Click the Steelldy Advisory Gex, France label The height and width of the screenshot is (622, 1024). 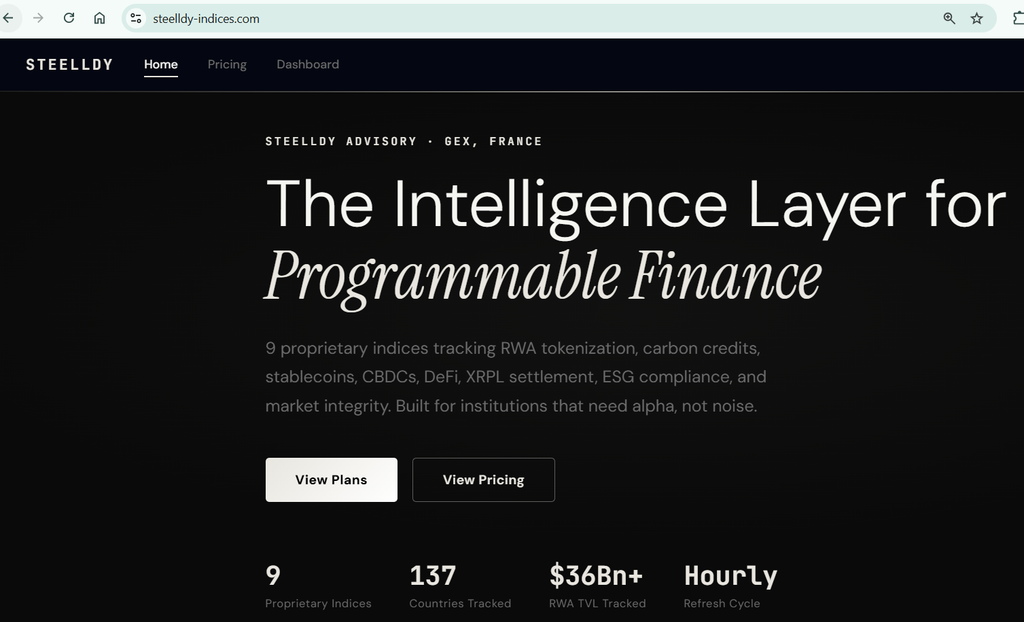coord(404,141)
